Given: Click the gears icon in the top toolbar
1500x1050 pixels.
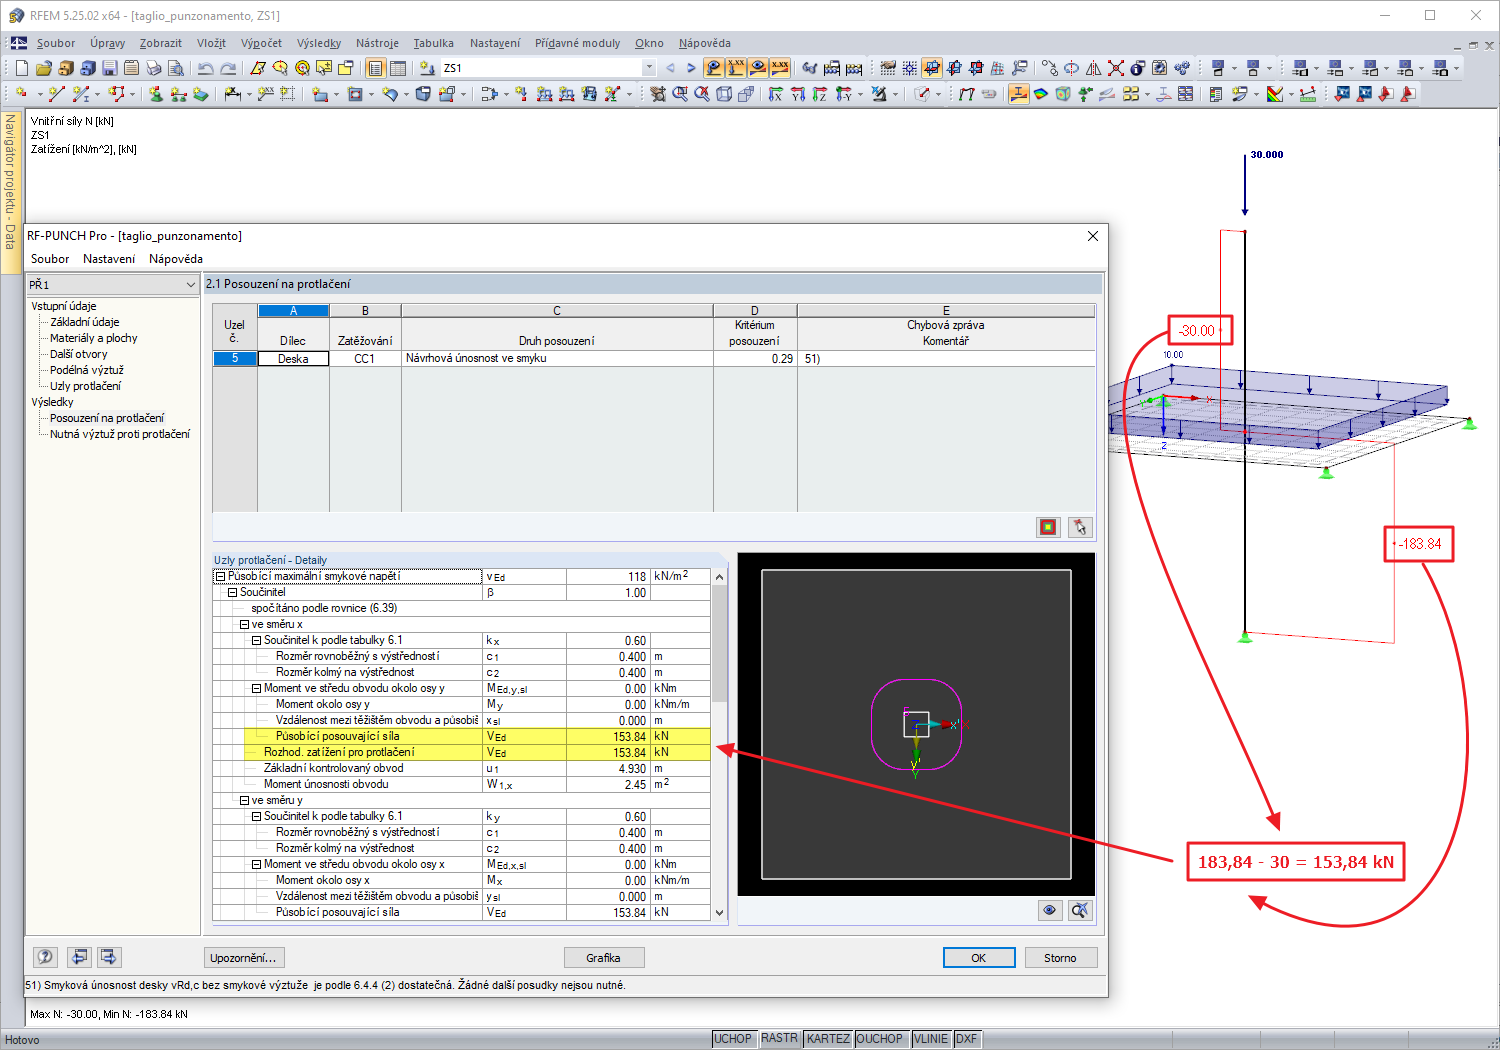Looking at the screenshot, I should point(1182,68).
